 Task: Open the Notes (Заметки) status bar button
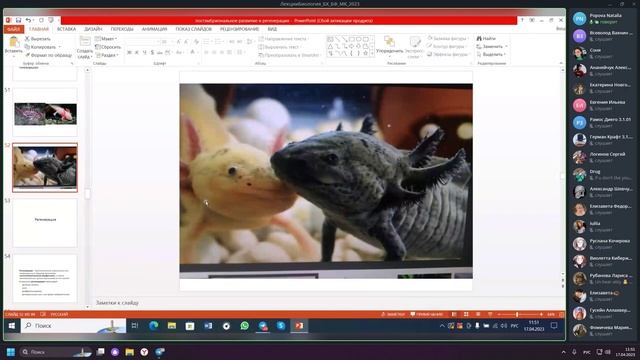click(393, 314)
